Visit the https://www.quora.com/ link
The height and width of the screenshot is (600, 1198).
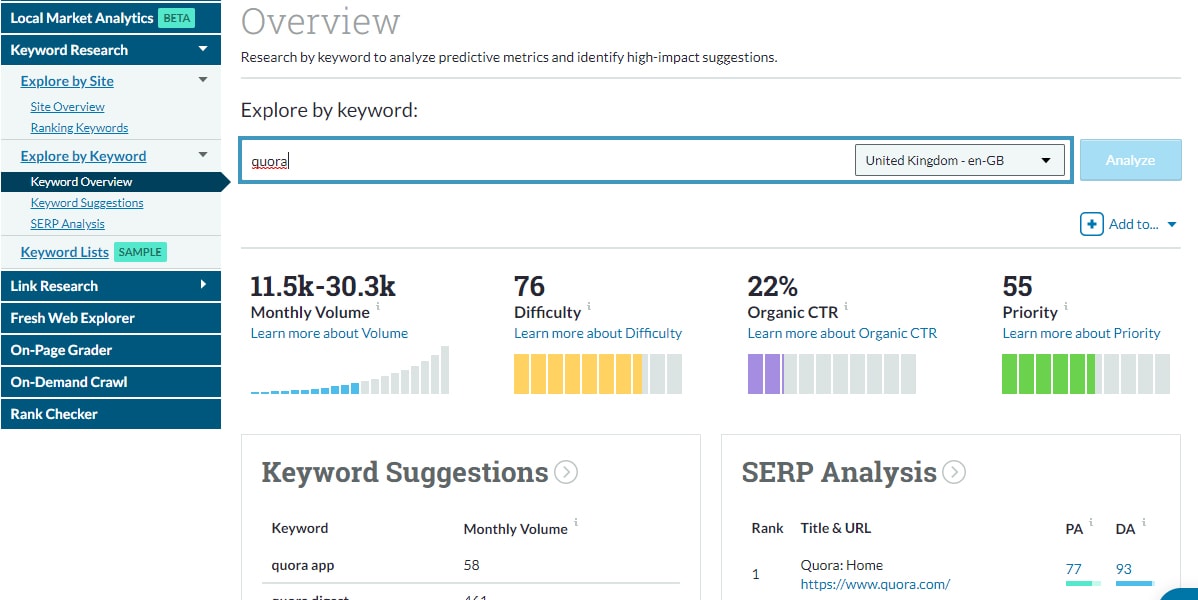[875, 583]
